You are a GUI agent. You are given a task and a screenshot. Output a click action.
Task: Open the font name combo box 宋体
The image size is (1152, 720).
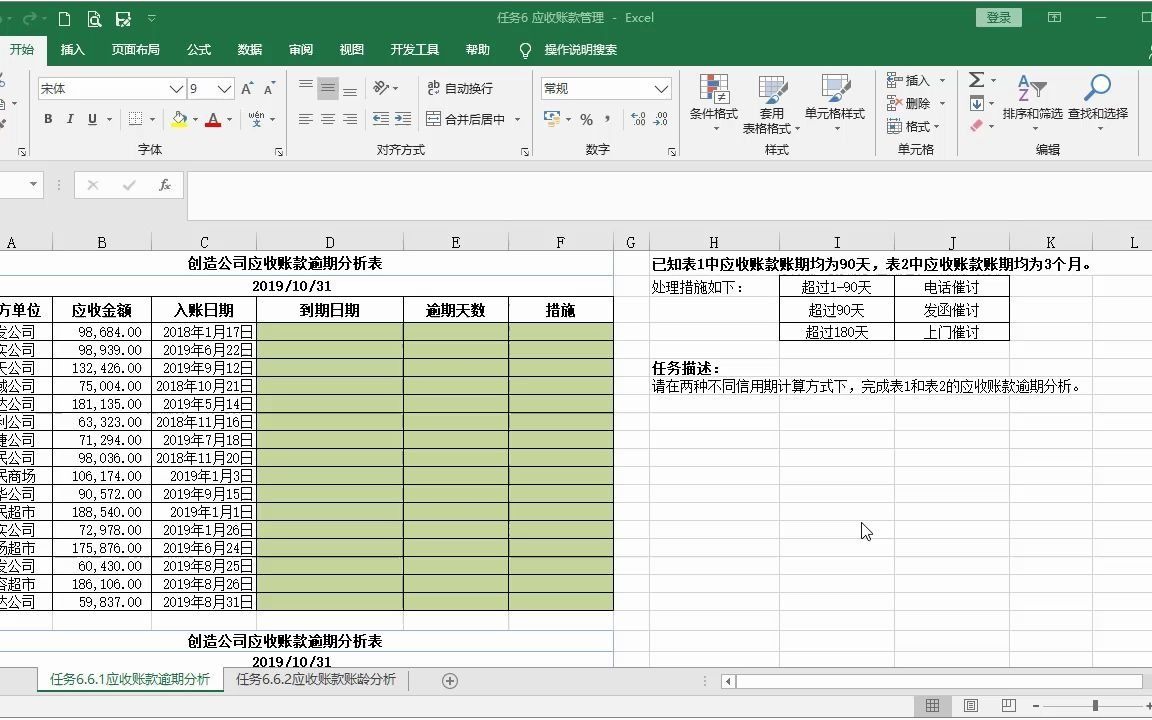pyautogui.click(x=110, y=89)
